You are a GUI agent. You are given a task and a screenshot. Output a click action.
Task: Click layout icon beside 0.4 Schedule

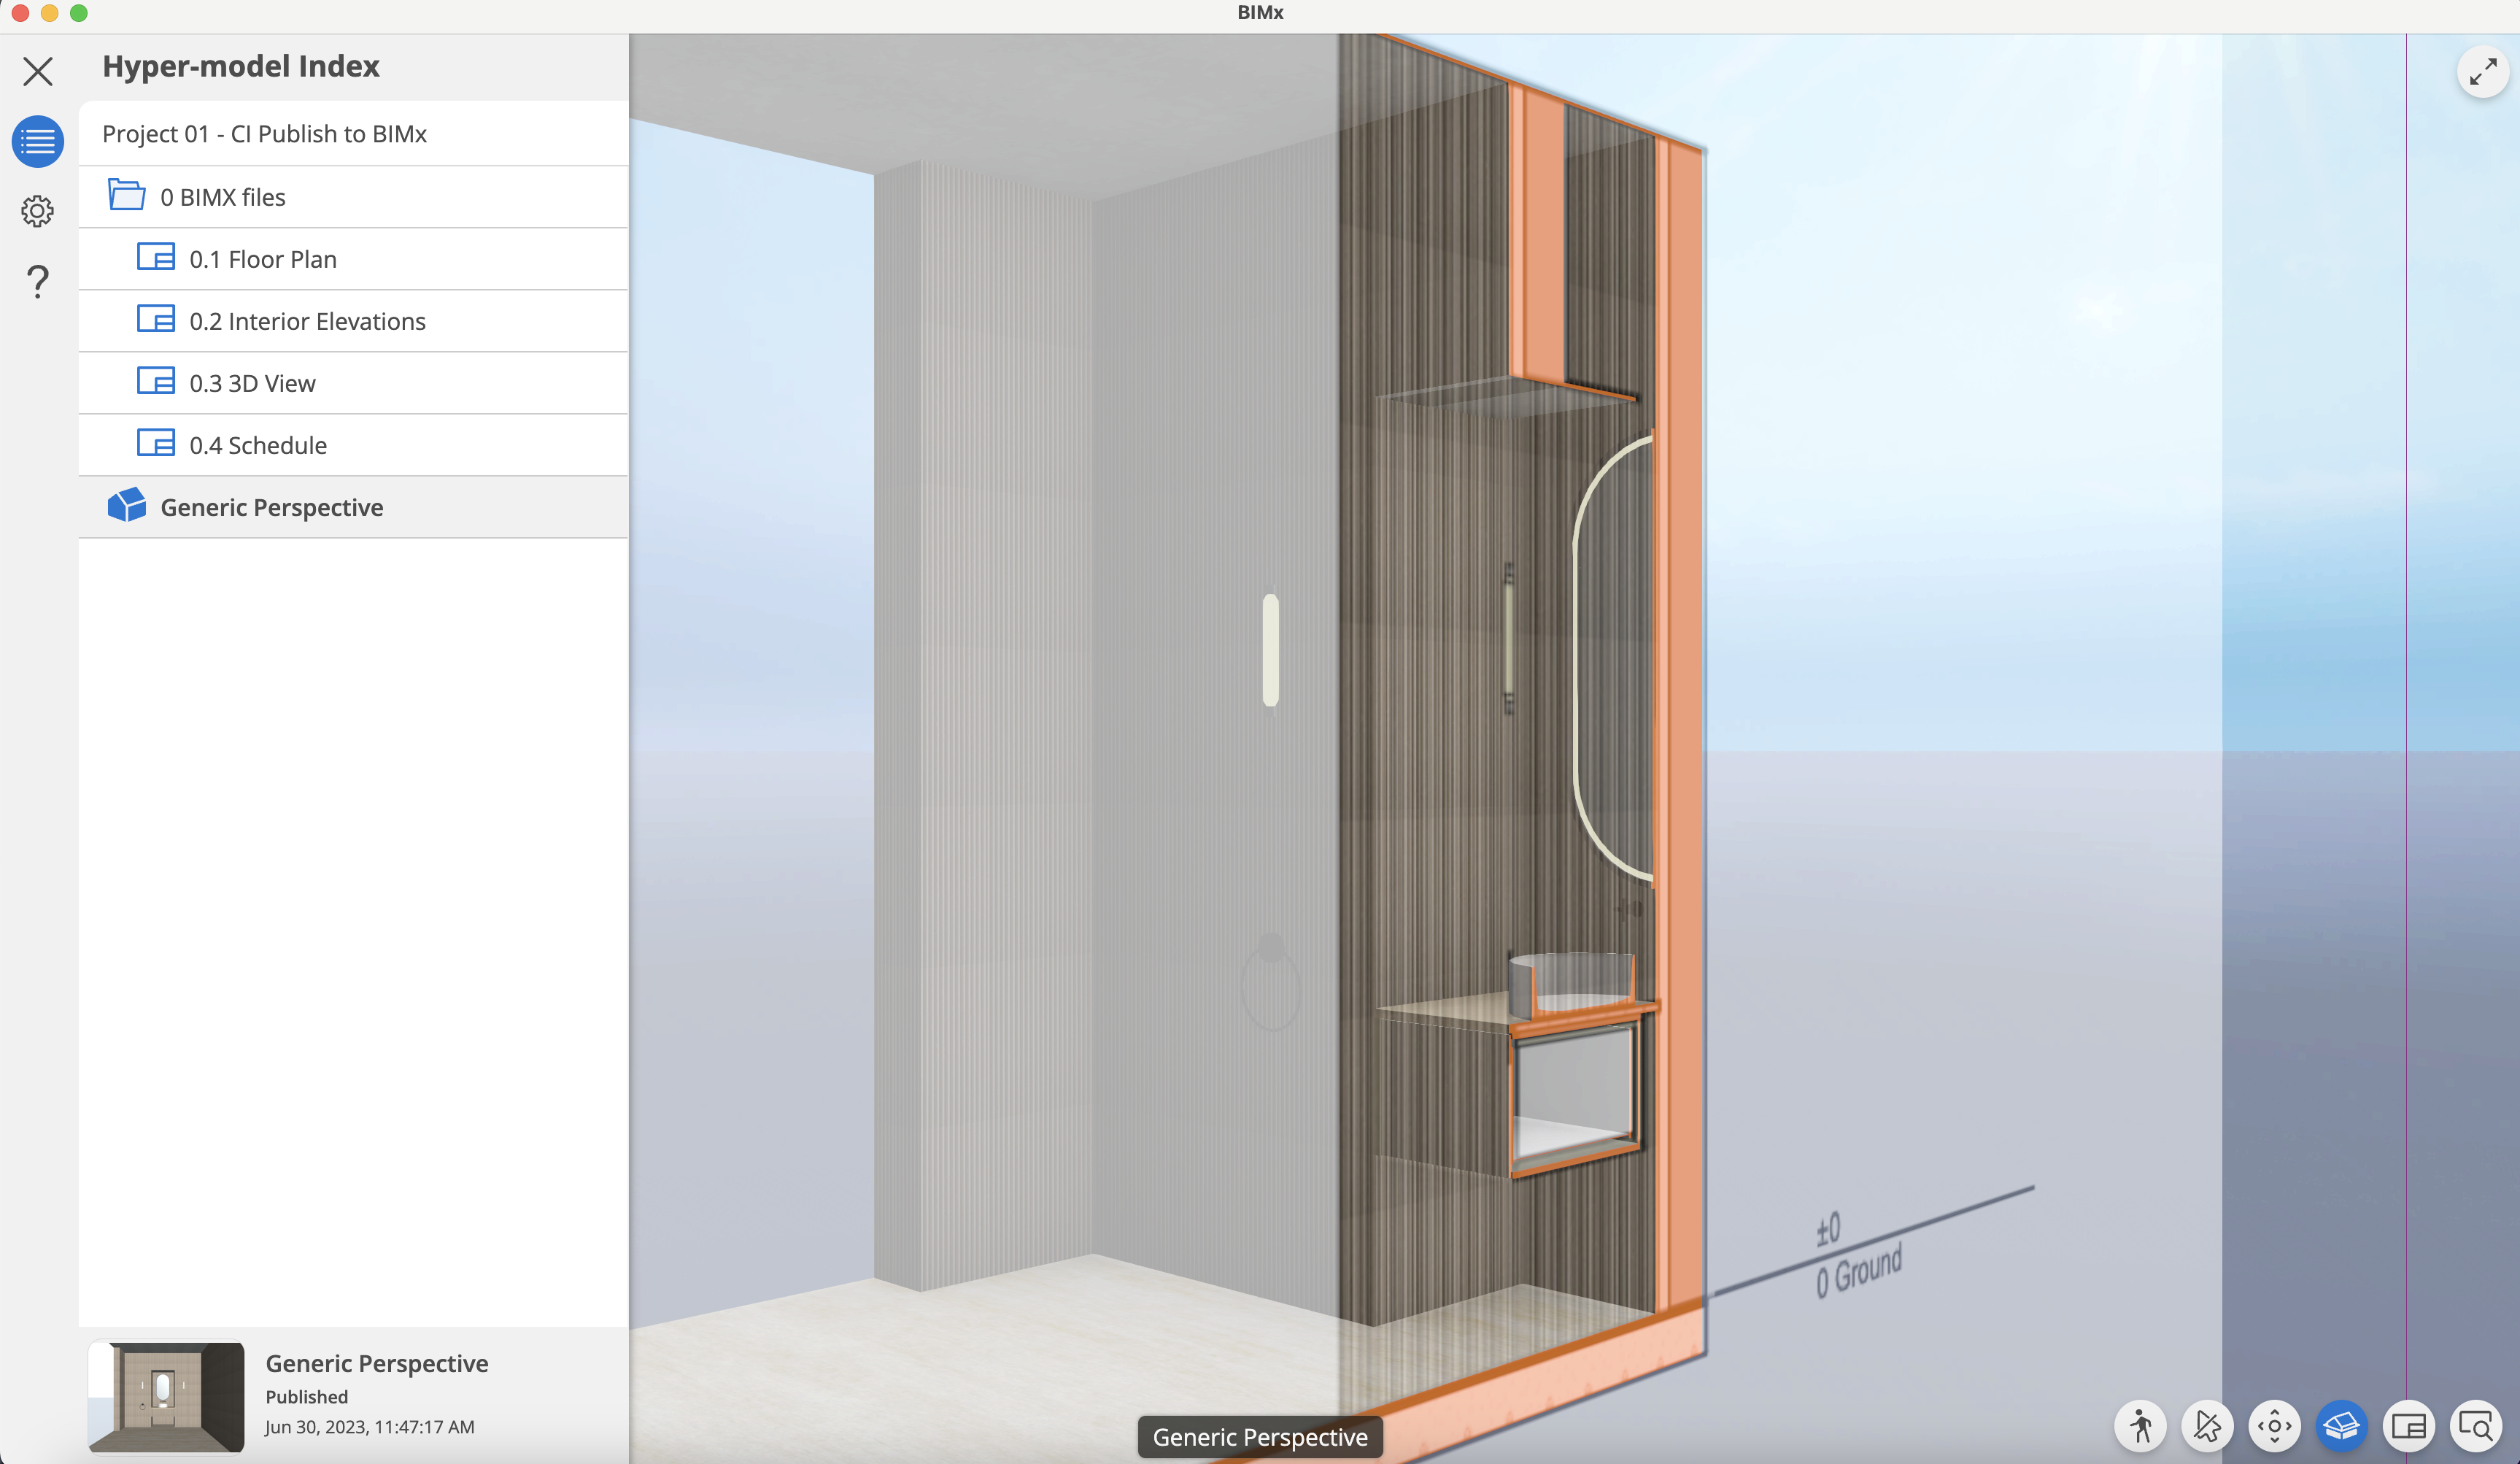(x=156, y=444)
